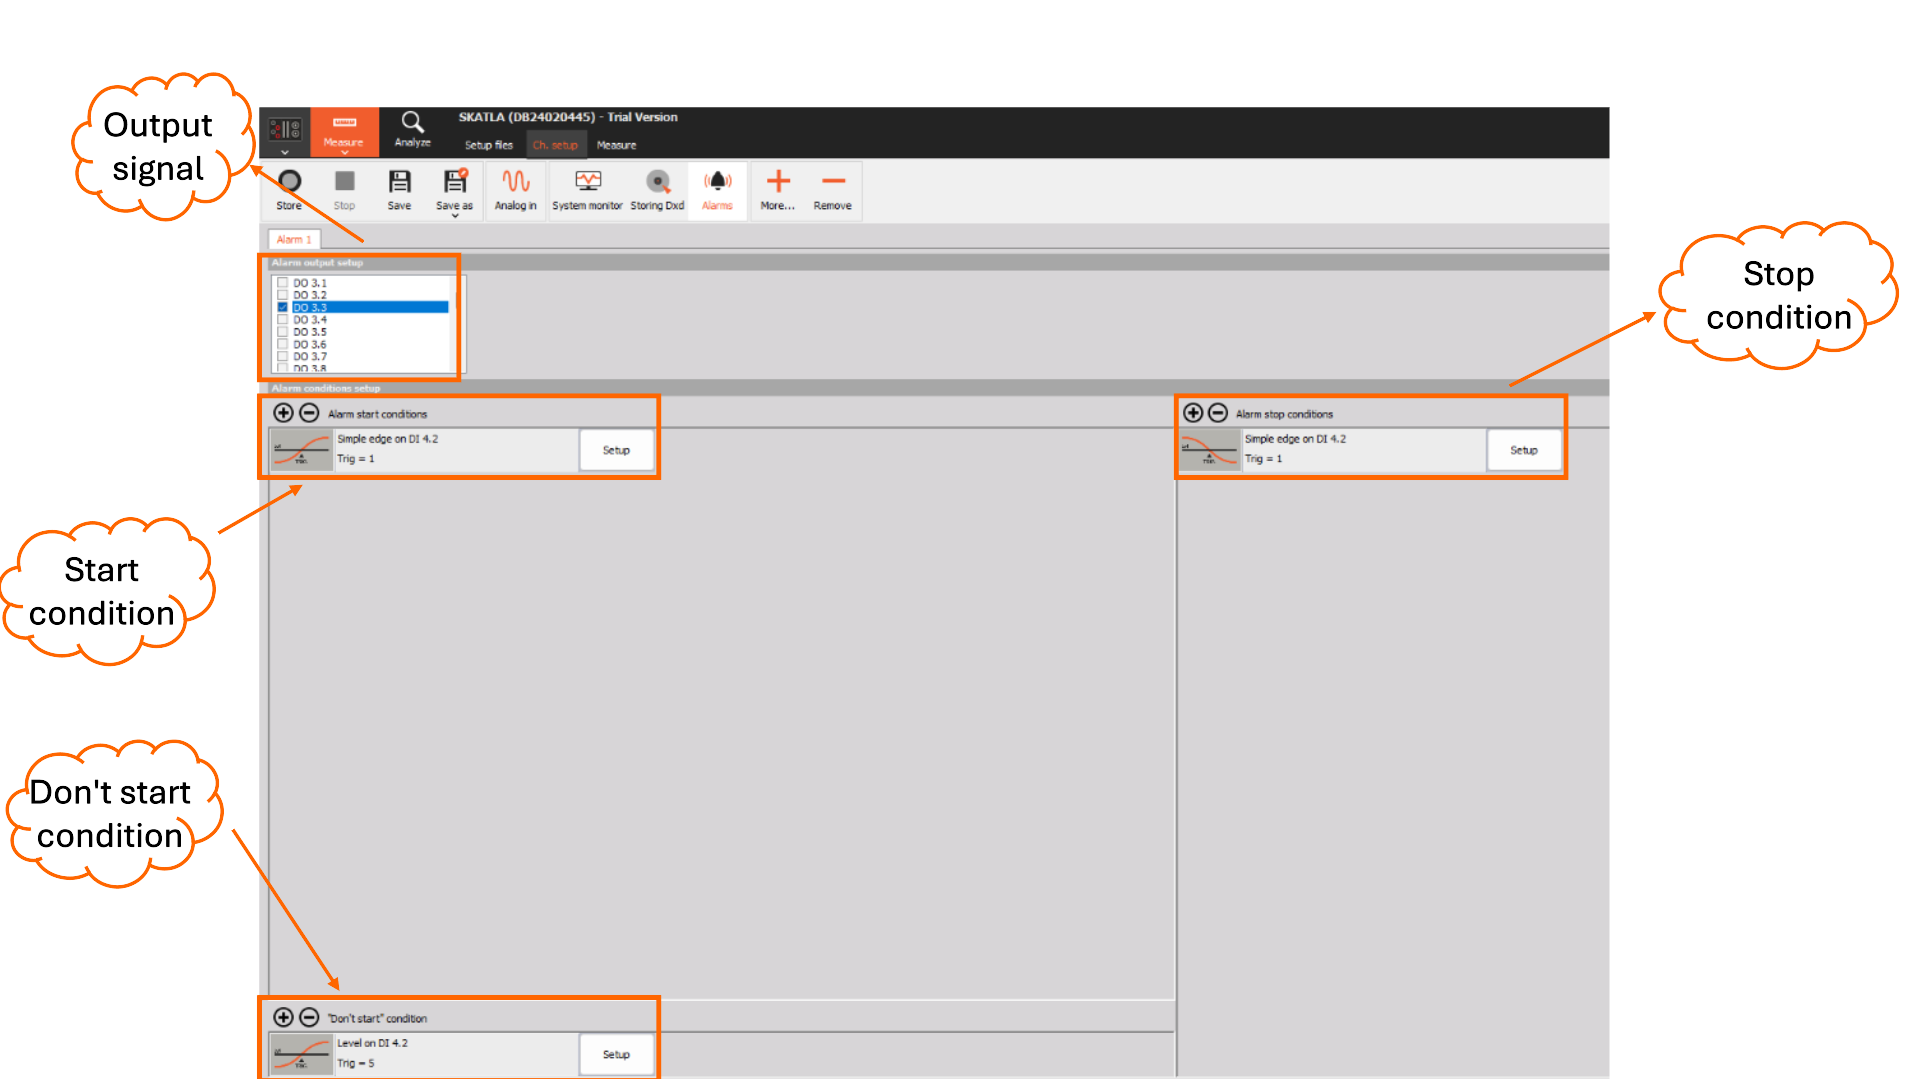Open the Analyze mode with the magnifier icon

click(x=412, y=130)
